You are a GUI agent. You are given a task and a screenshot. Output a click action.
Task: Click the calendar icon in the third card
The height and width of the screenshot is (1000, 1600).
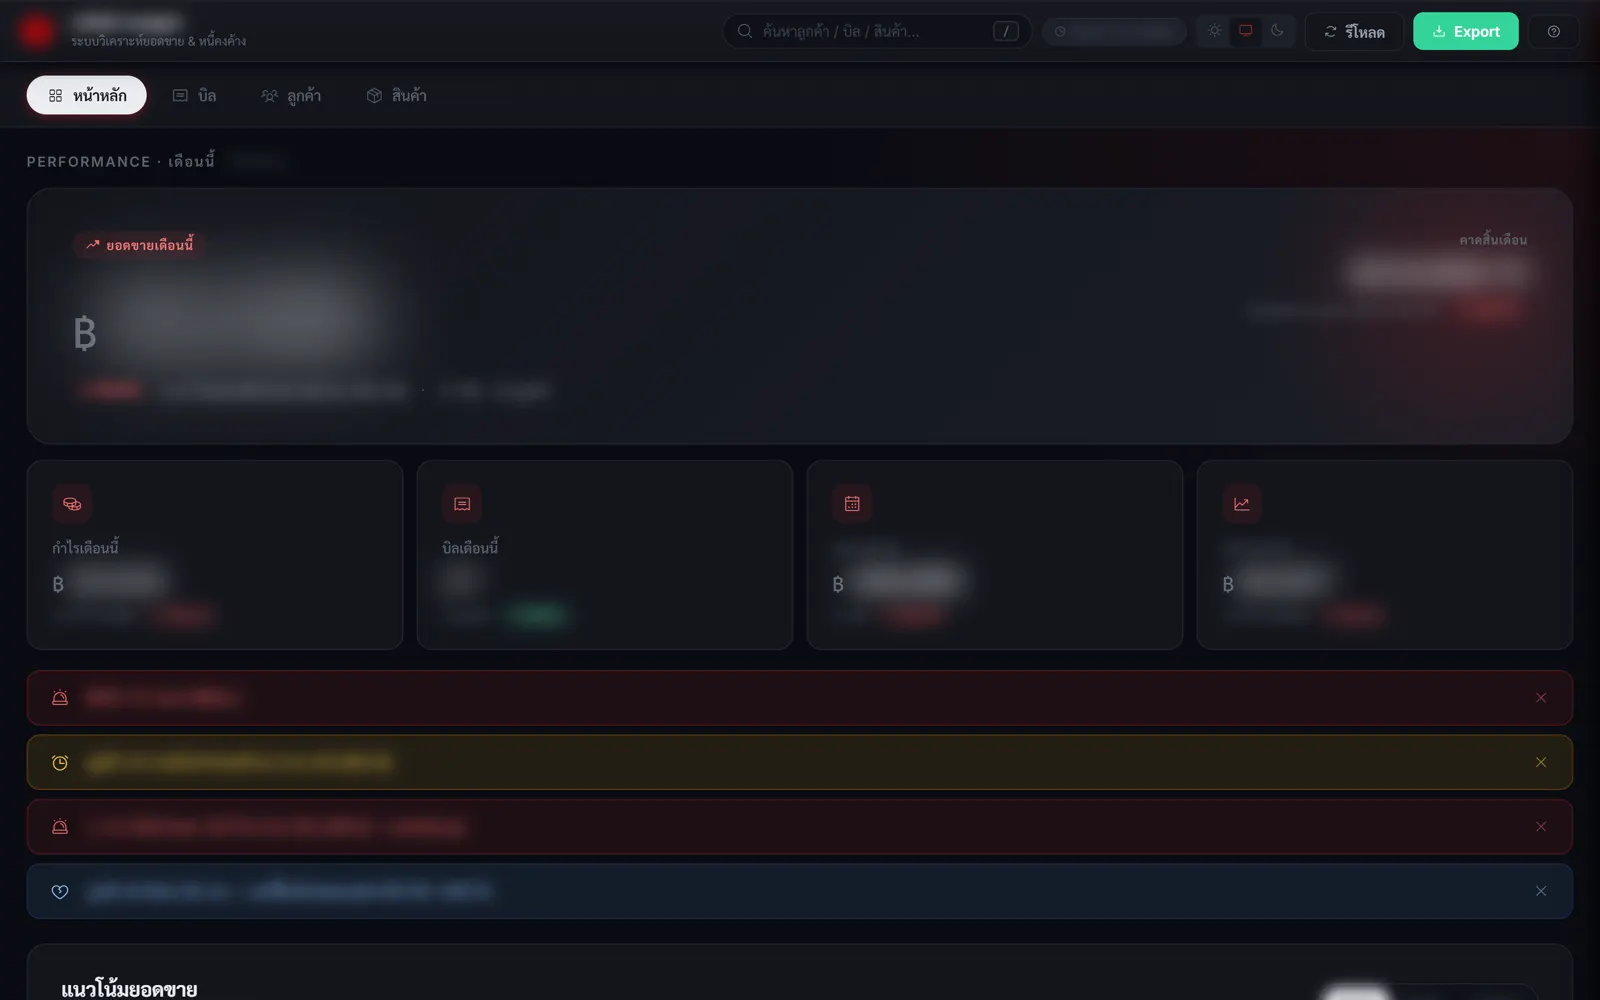click(x=852, y=504)
